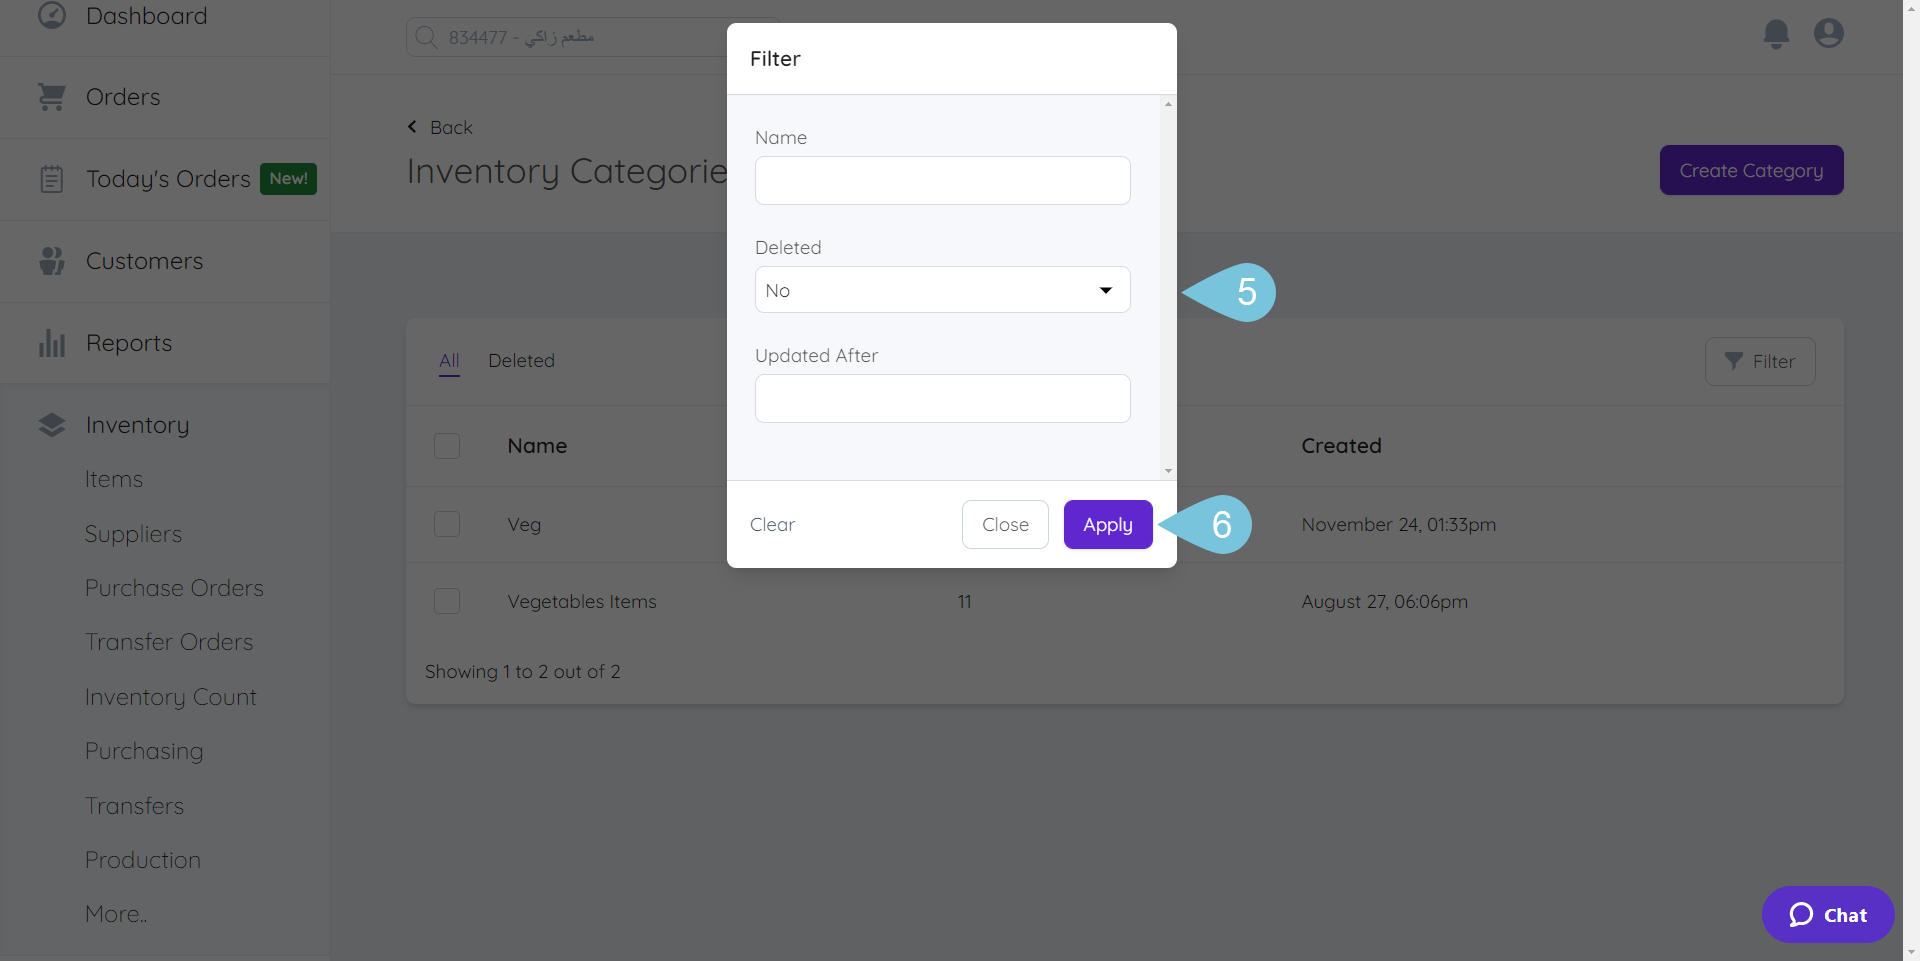This screenshot has height=961, width=1920.
Task: Check the Veg category row checkbox
Action: (447, 524)
